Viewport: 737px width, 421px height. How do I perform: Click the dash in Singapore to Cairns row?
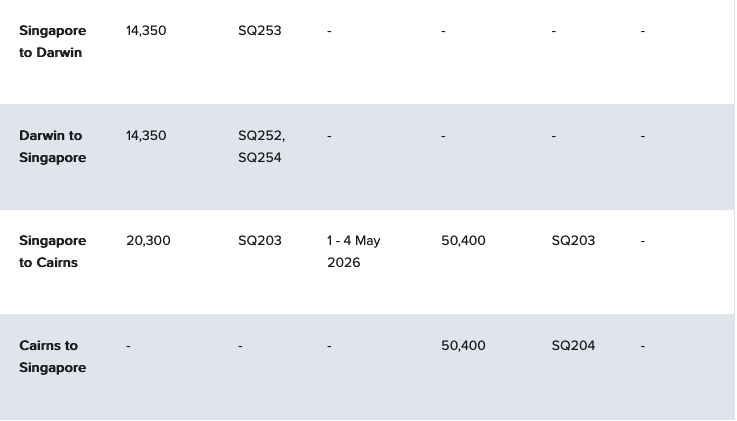[643, 241]
